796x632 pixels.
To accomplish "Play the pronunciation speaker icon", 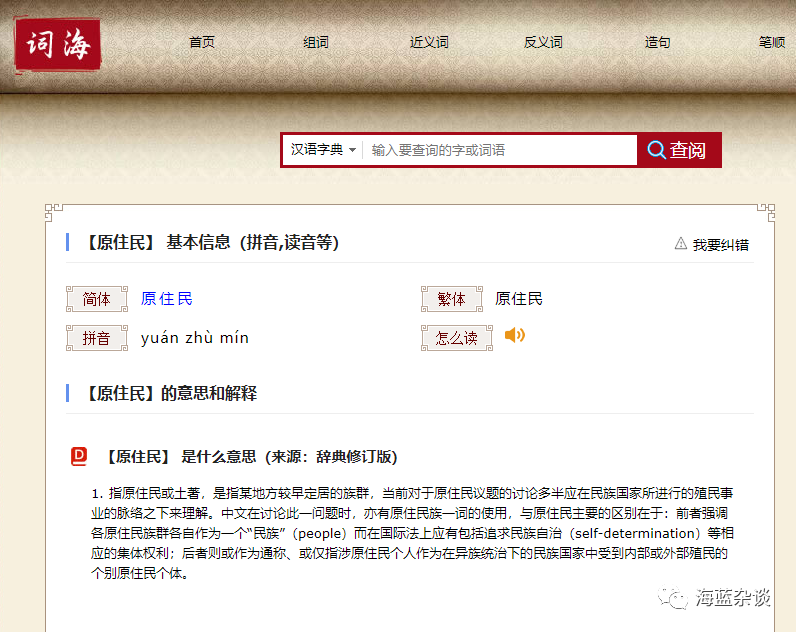I will coord(514,335).
